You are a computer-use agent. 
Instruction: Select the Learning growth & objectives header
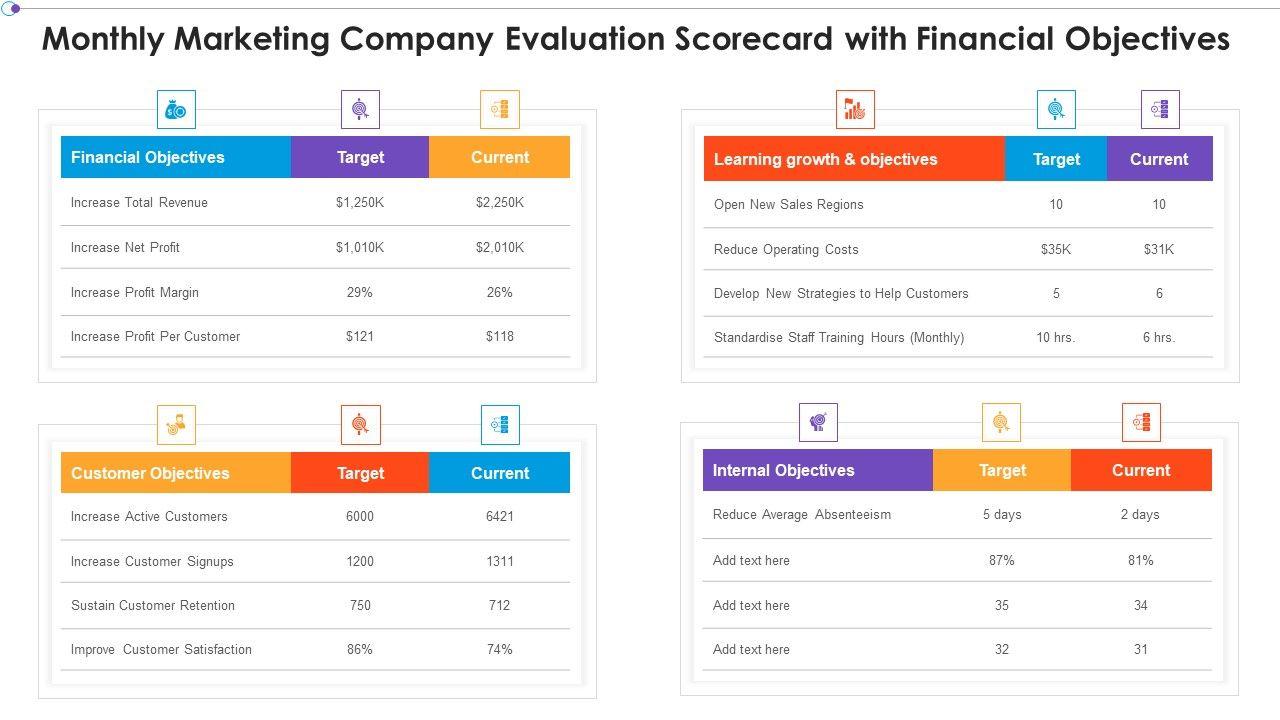point(825,160)
